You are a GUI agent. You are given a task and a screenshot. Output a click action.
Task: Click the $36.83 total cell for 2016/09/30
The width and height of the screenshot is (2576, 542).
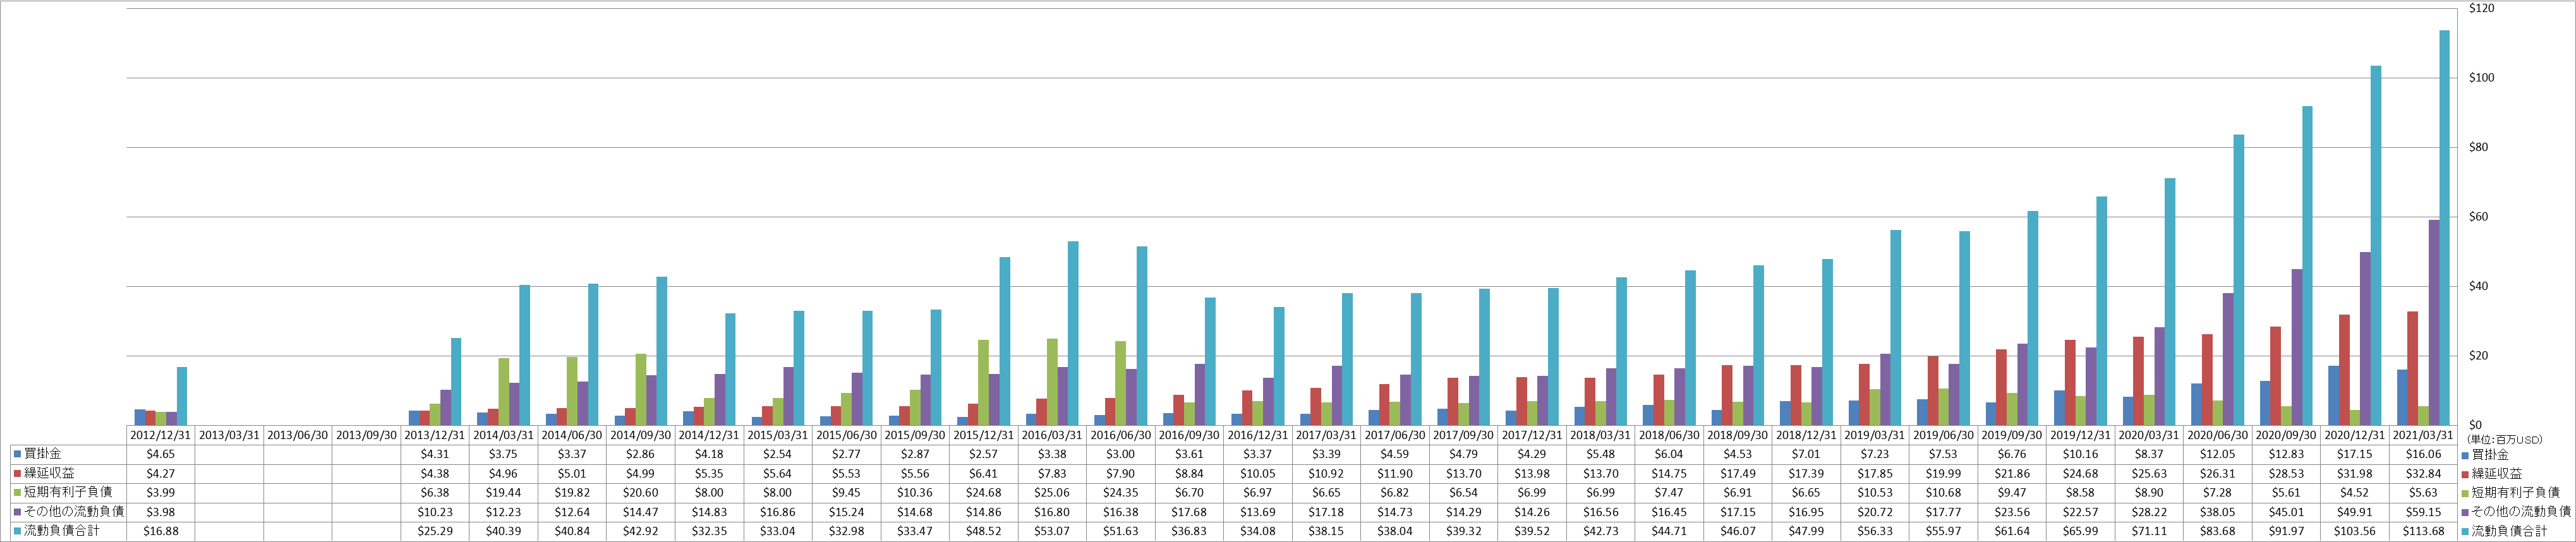[x=1189, y=530]
